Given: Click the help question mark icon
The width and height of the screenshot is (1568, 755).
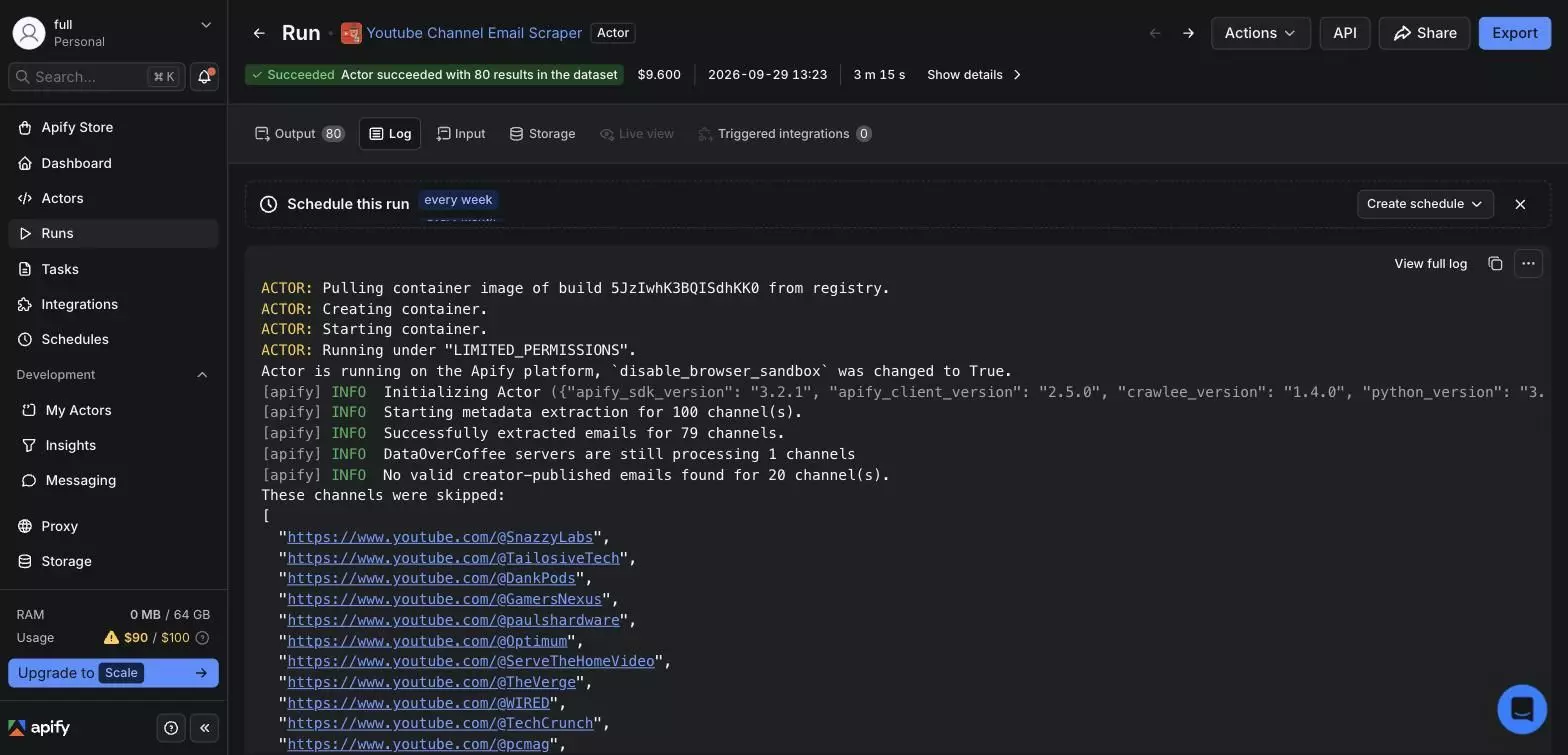Looking at the screenshot, I should tap(171, 728).
